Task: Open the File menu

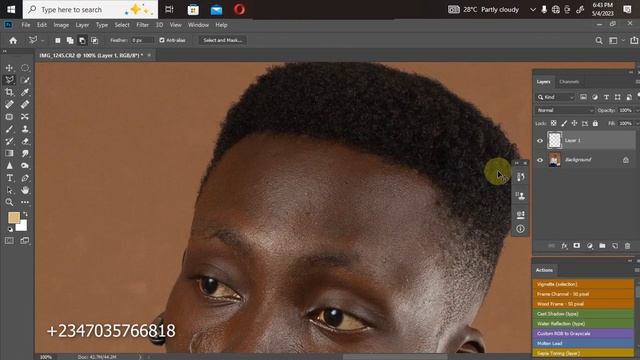Action: [x=26, y=25]
